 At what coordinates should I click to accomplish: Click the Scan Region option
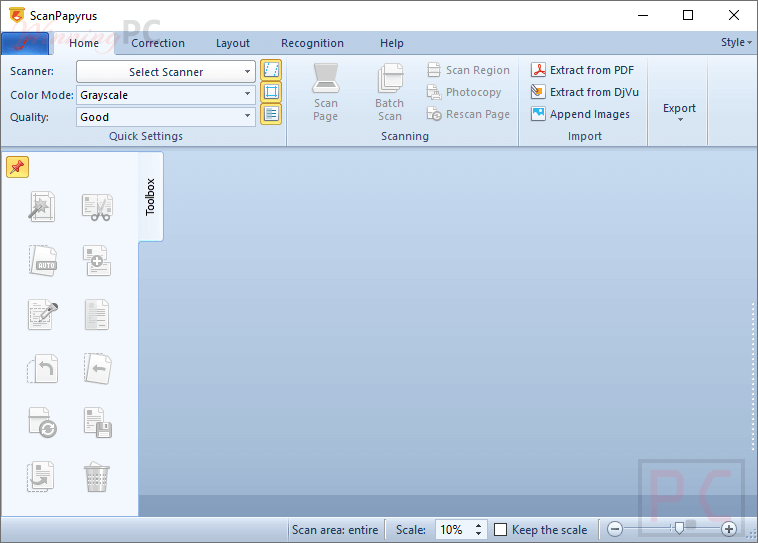click(468, 70)
